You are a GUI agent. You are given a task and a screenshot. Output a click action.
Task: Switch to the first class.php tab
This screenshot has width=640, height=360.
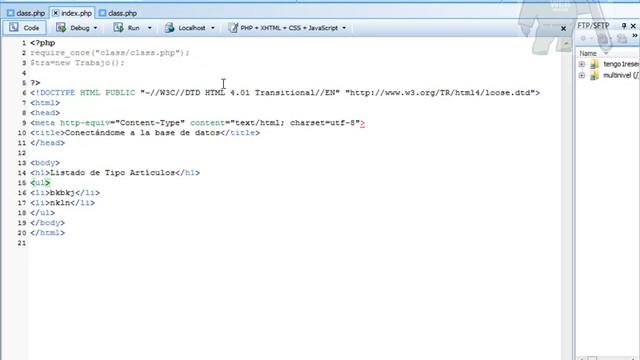click(26, 13)
